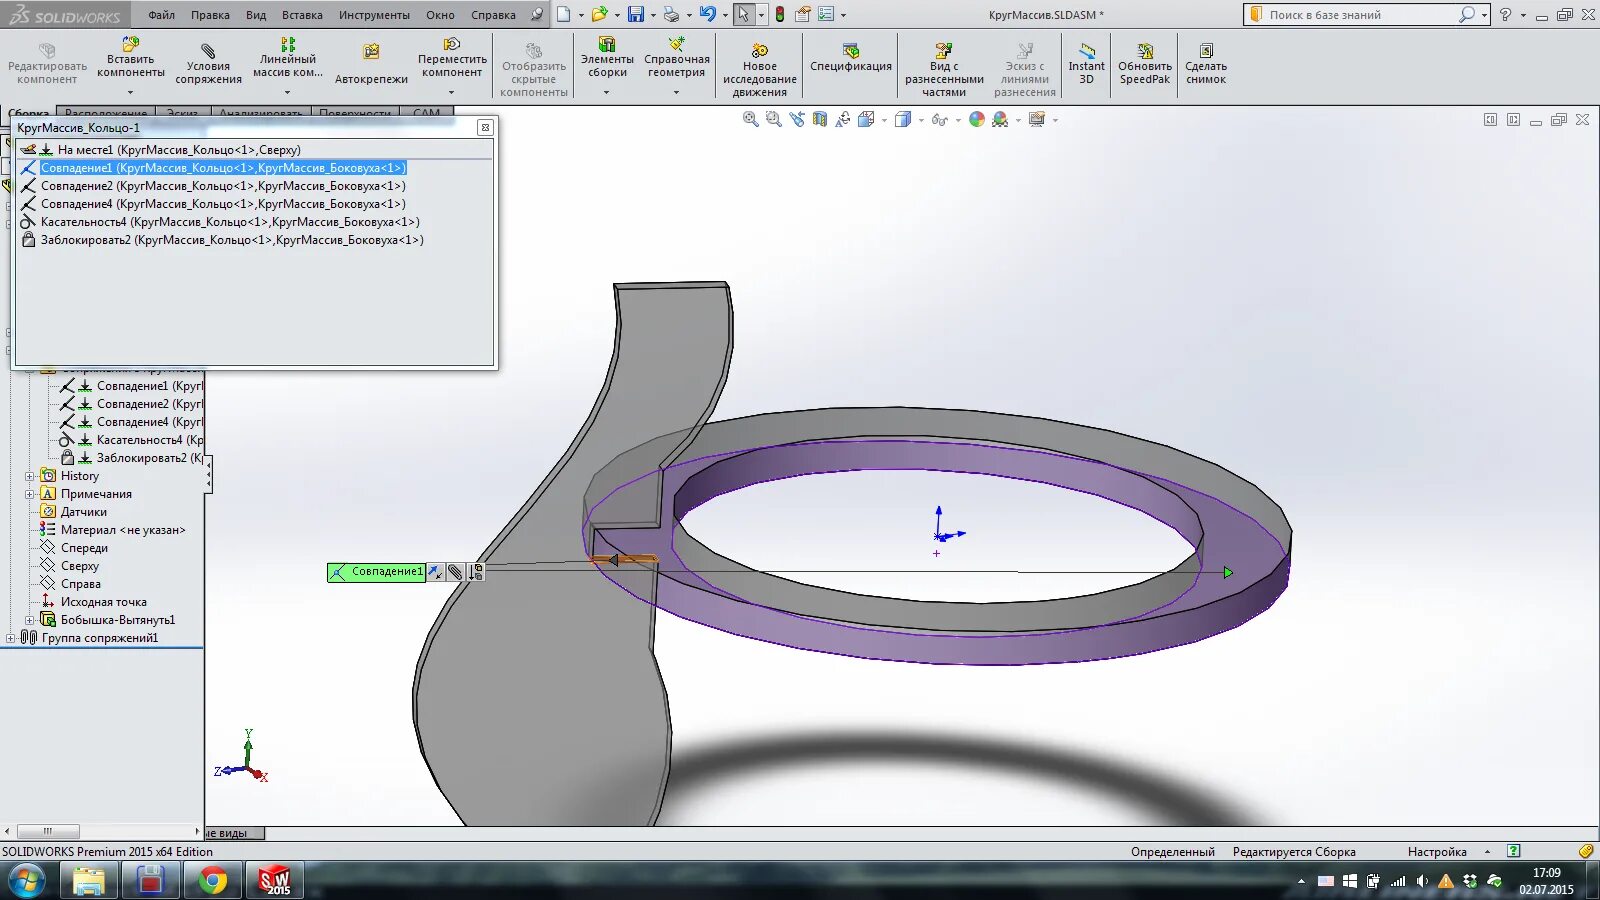The width and height of the screenshot is (1600, 900).
Task: Select the Спереди plane in tree
Action: coord(84,548)
